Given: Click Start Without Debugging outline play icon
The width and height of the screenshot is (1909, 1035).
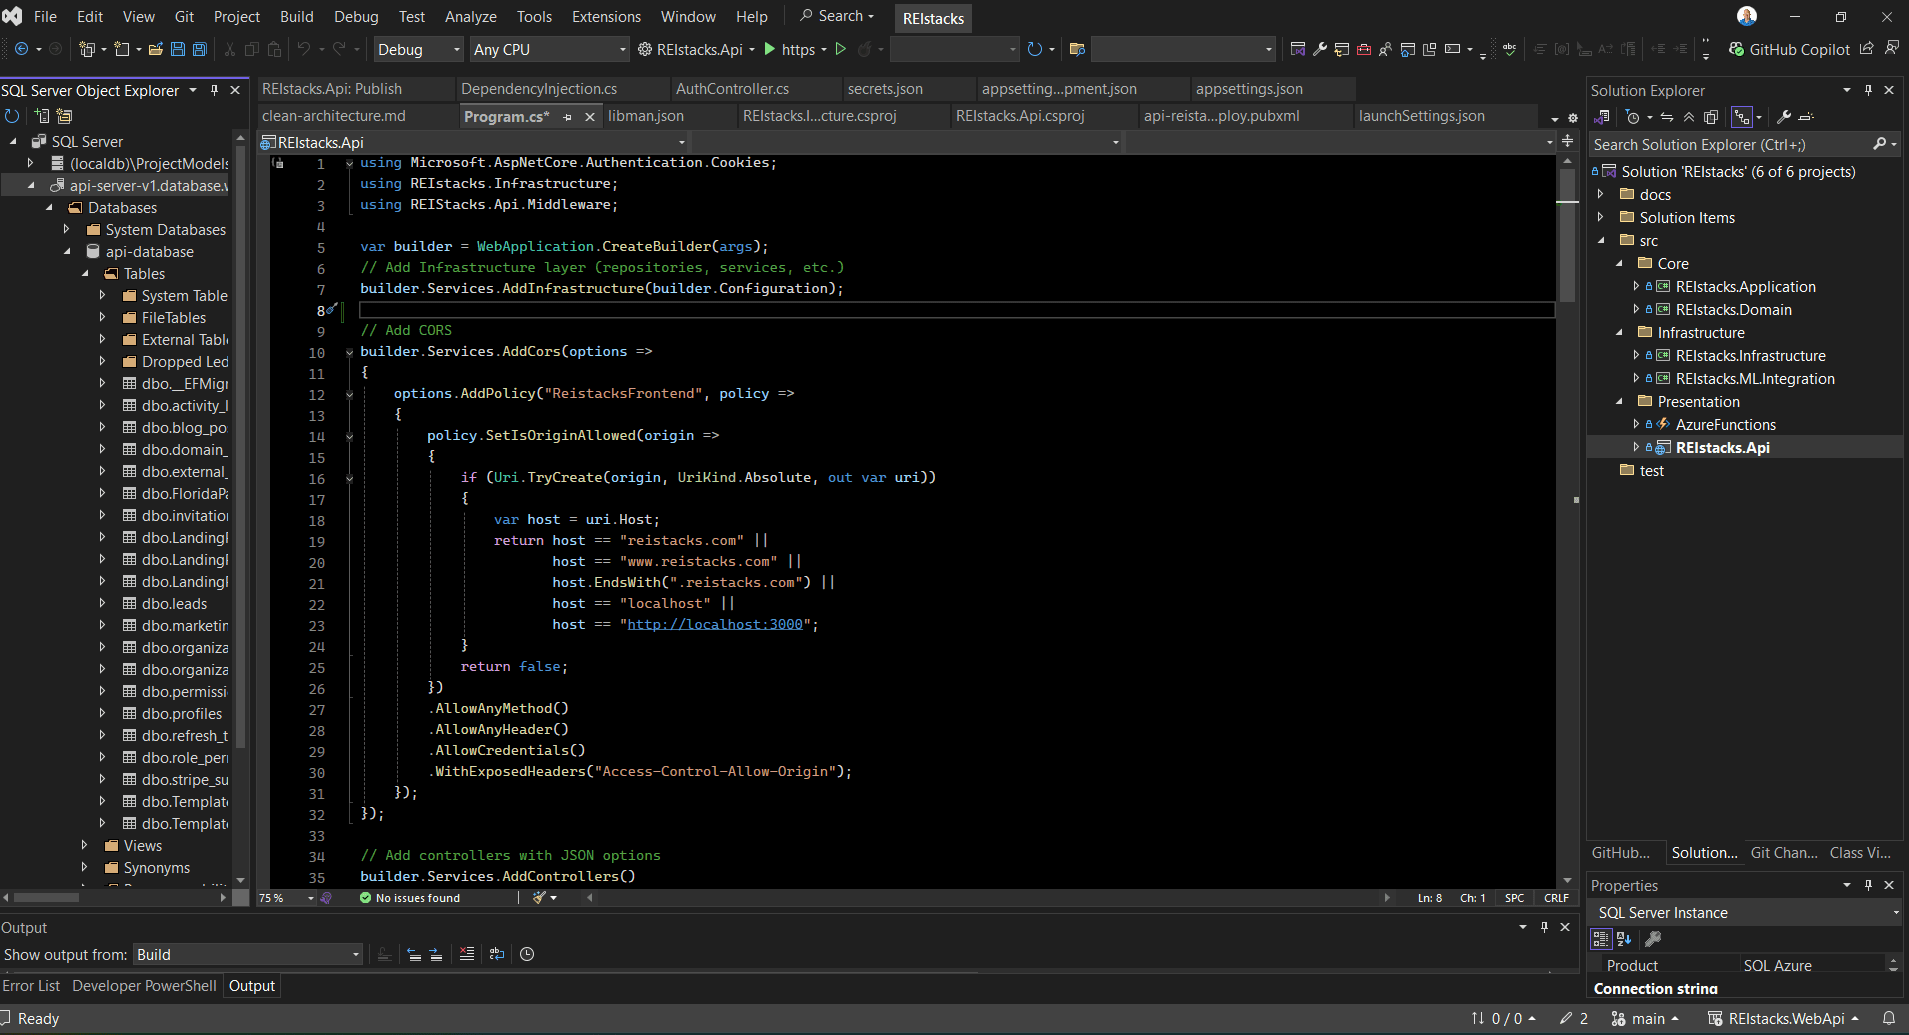Looking at the screenshot, I should pos(841,49).
